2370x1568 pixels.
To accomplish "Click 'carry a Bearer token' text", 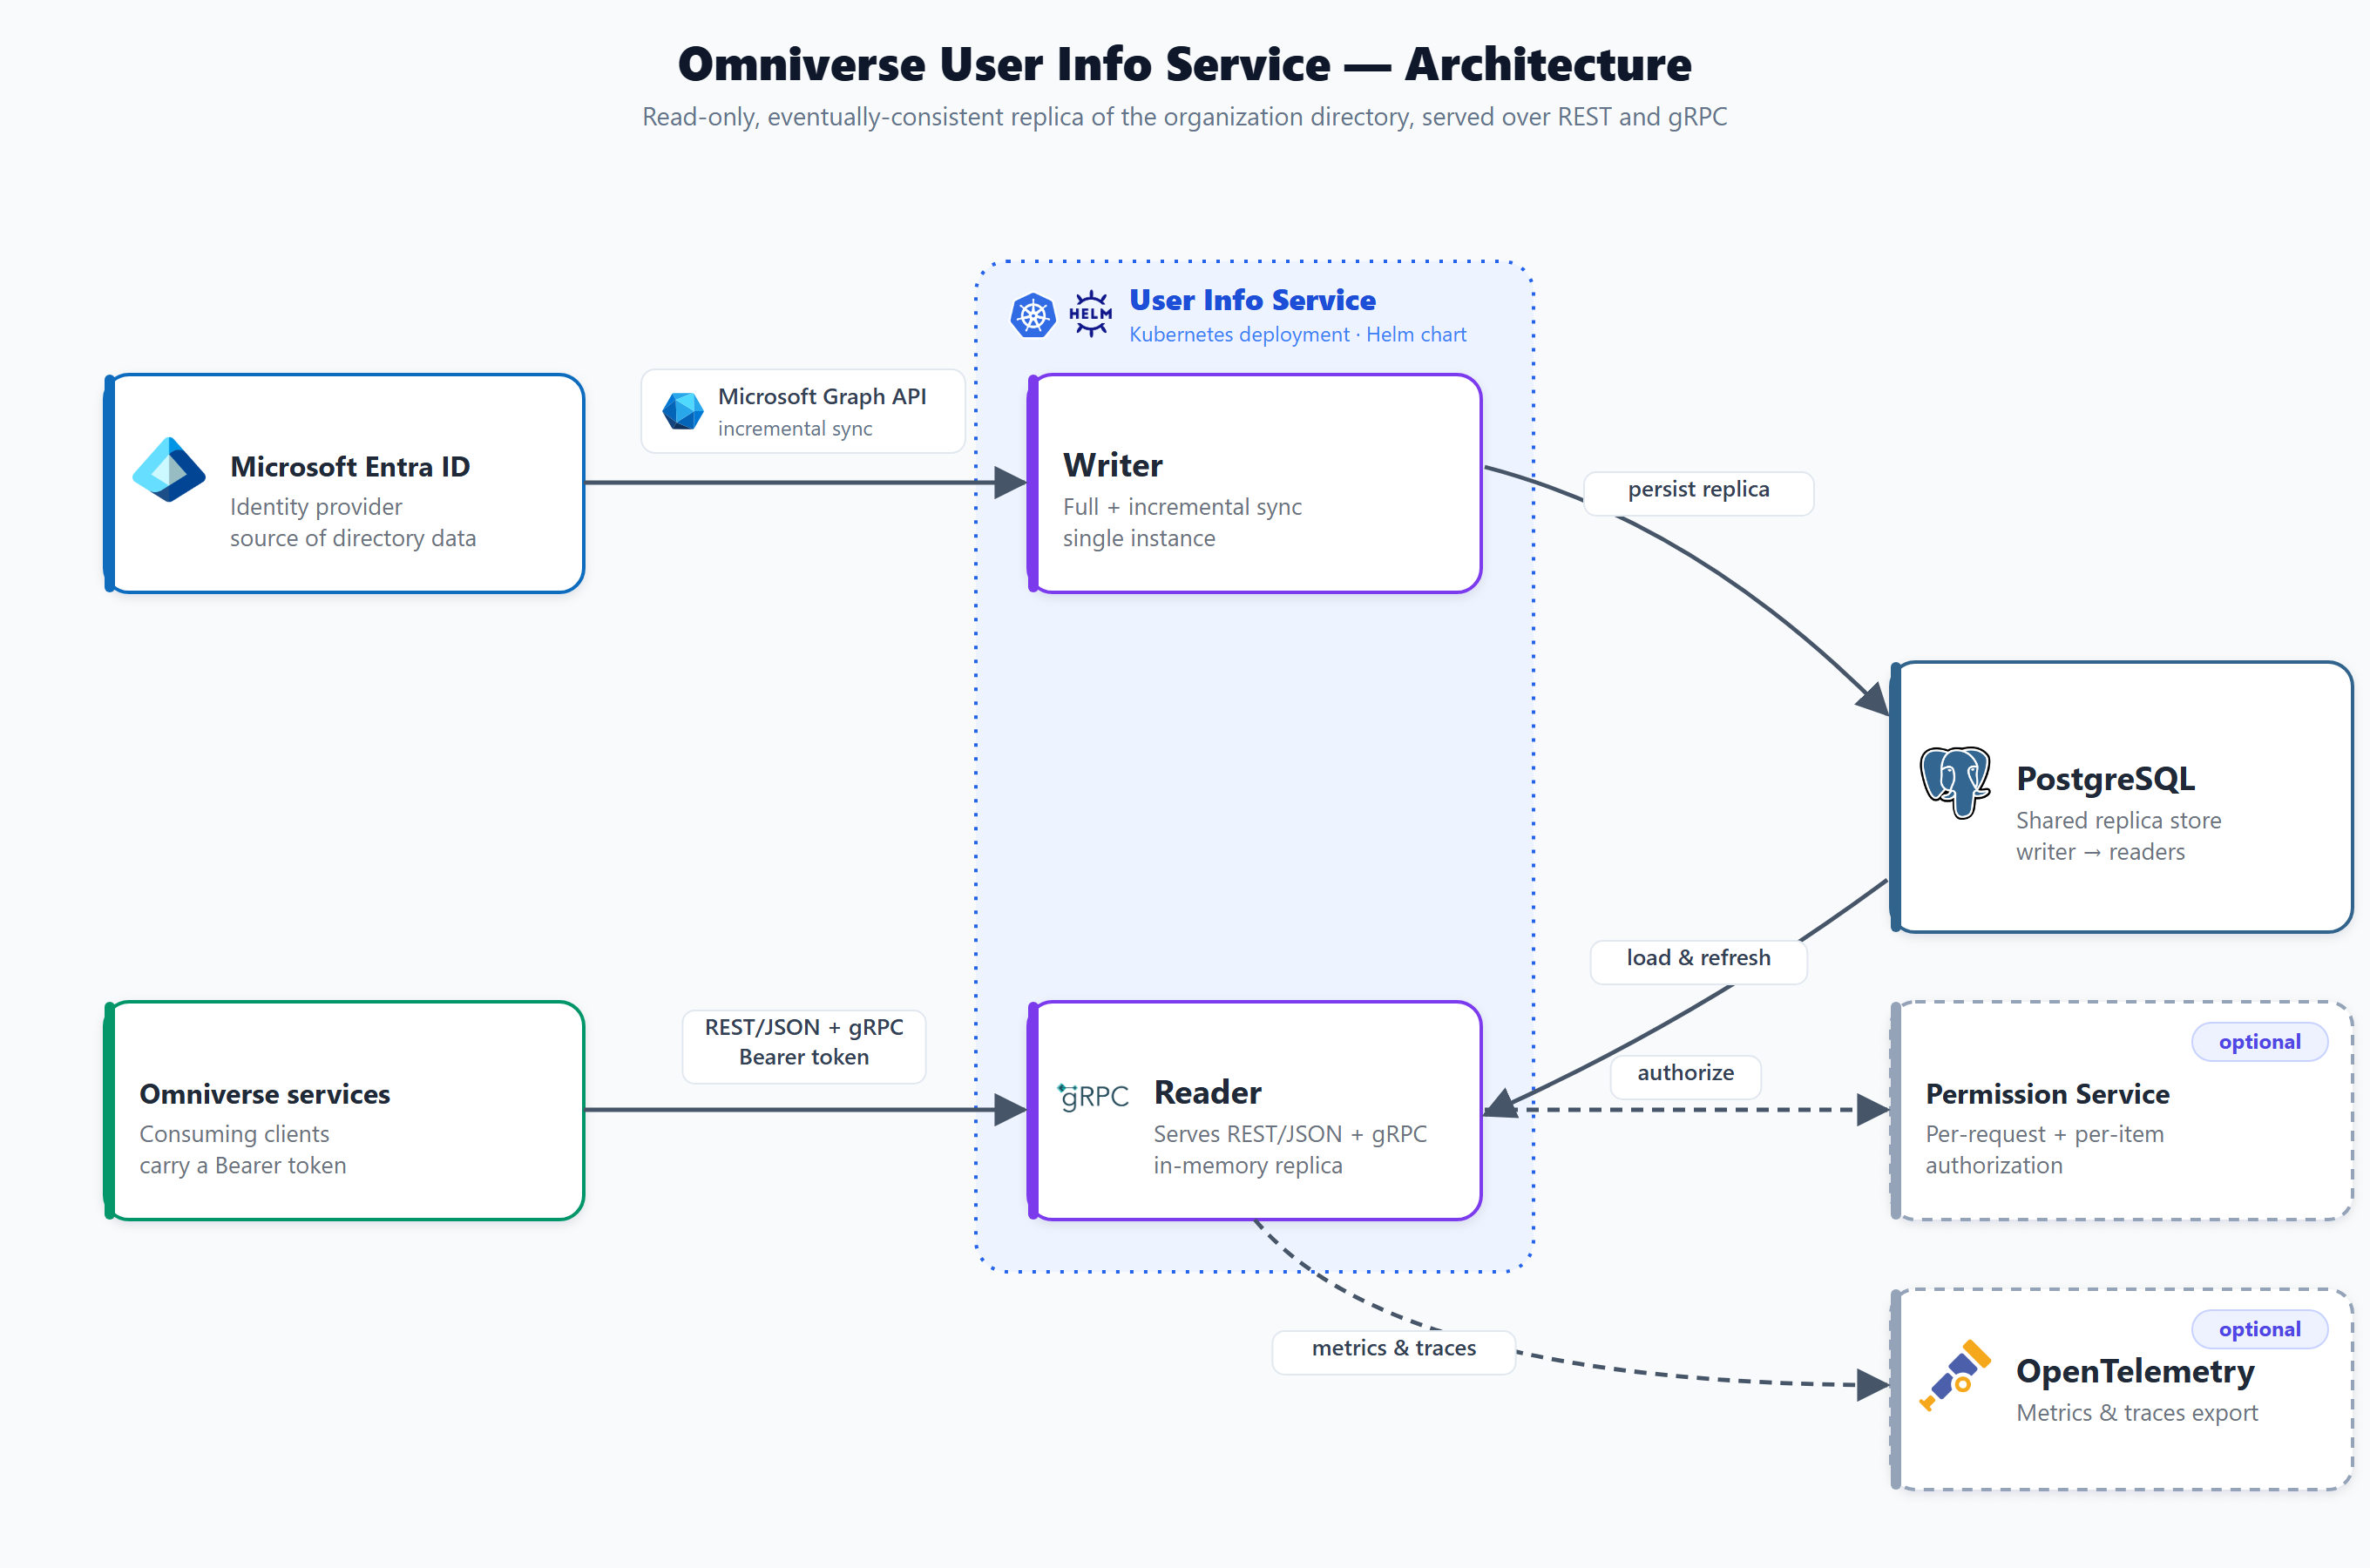I will click(x=243, y=1166).
